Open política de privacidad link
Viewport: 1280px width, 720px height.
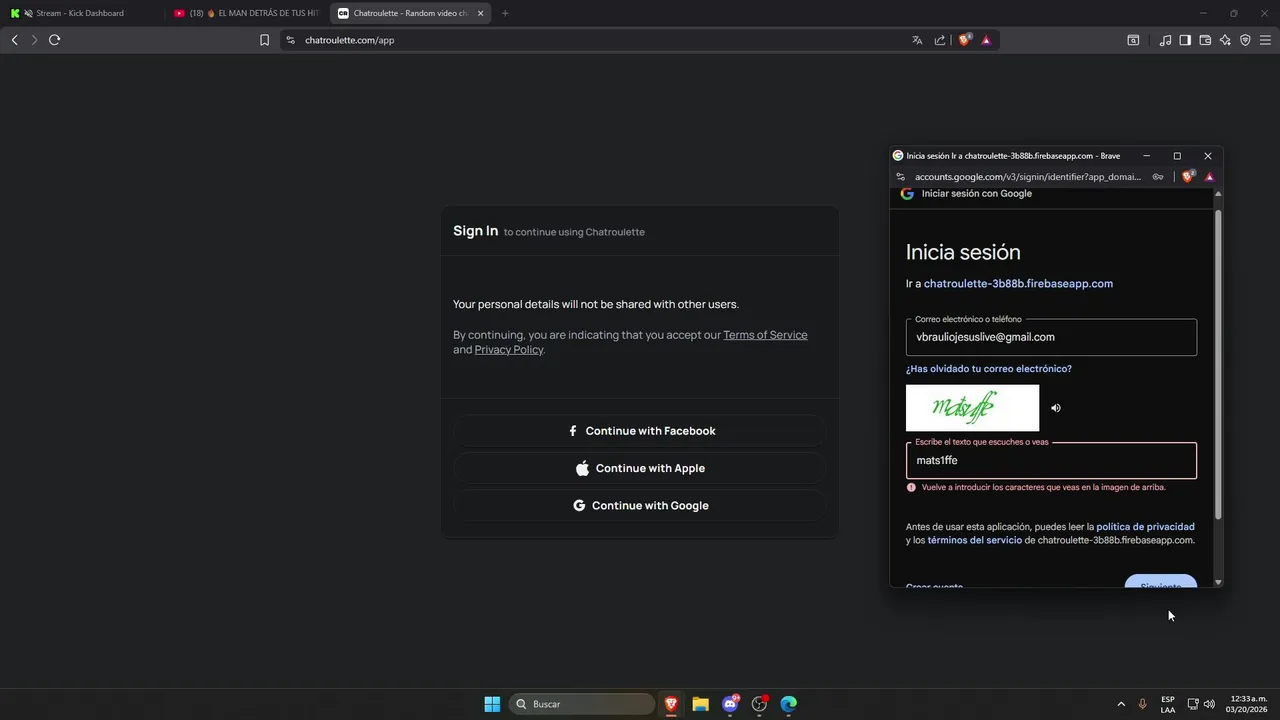(x=1145, y=527)
